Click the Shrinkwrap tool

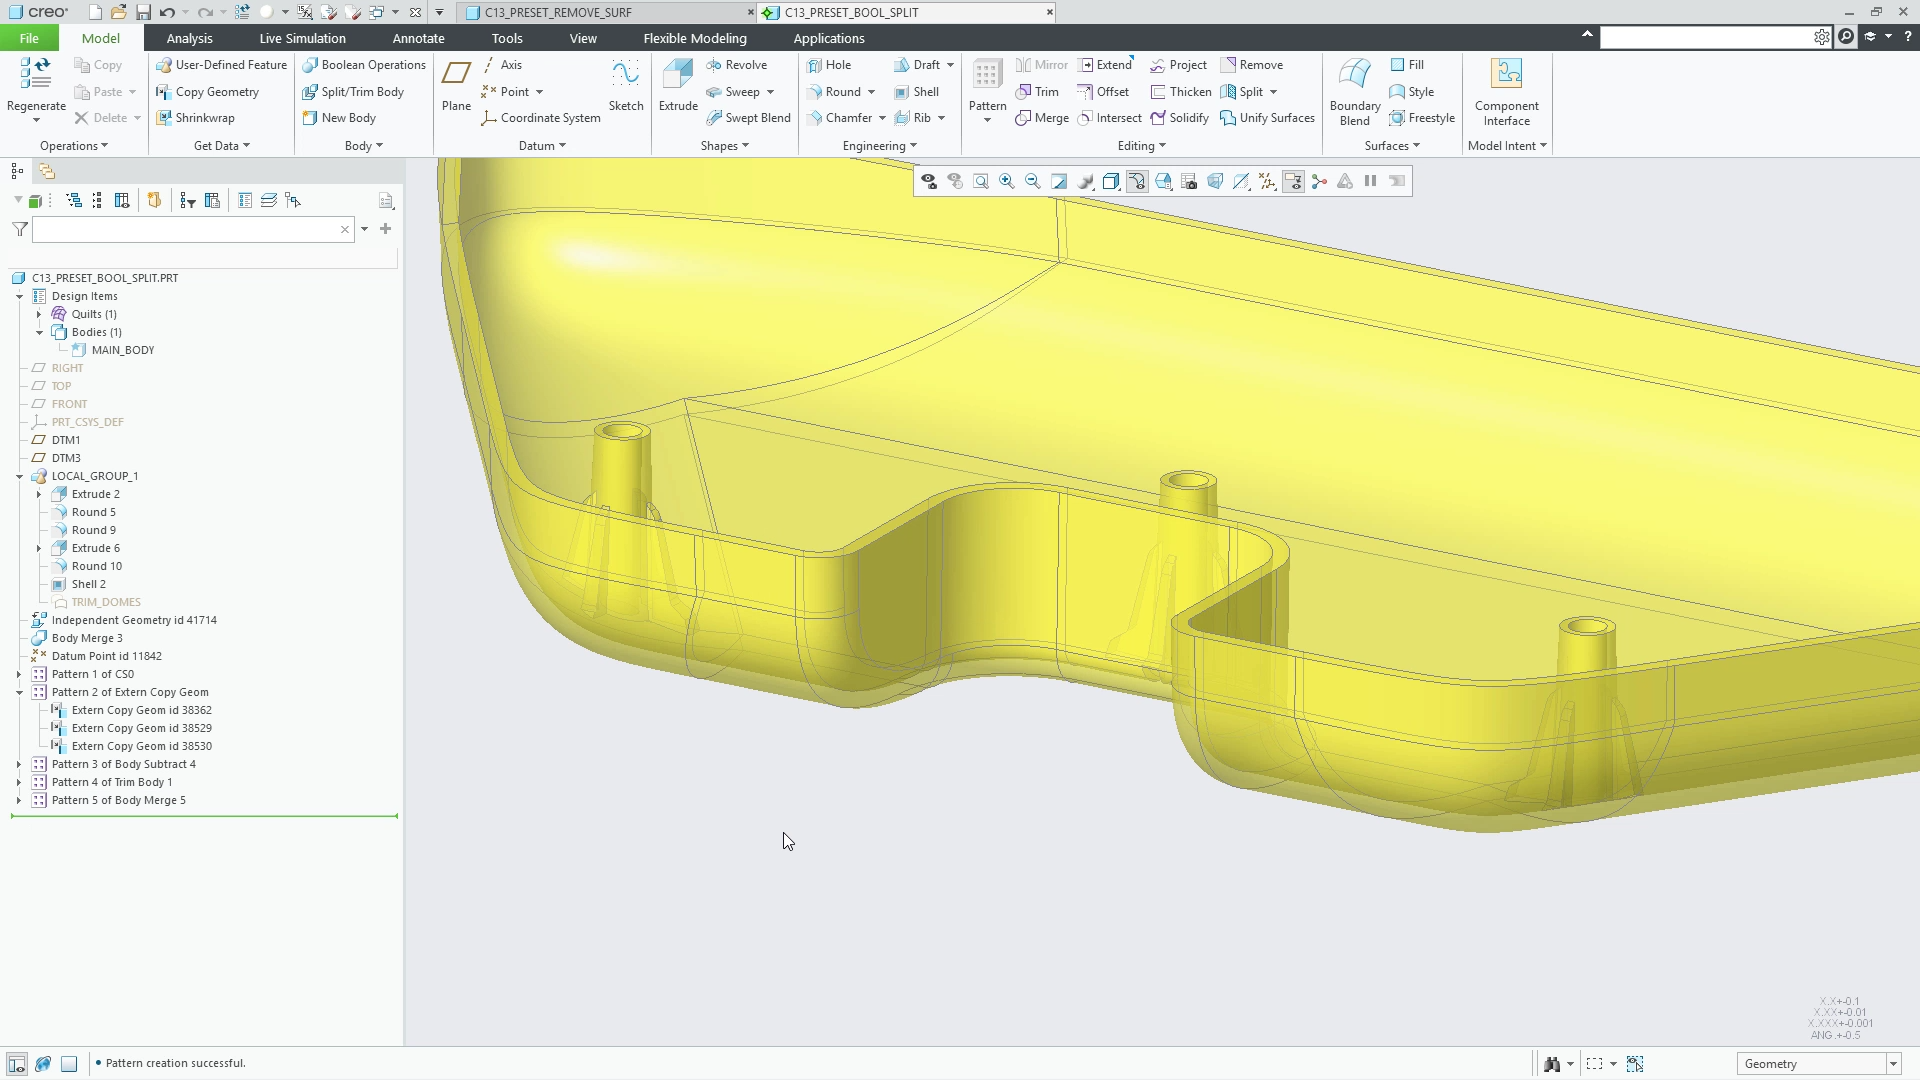(195, 118)
